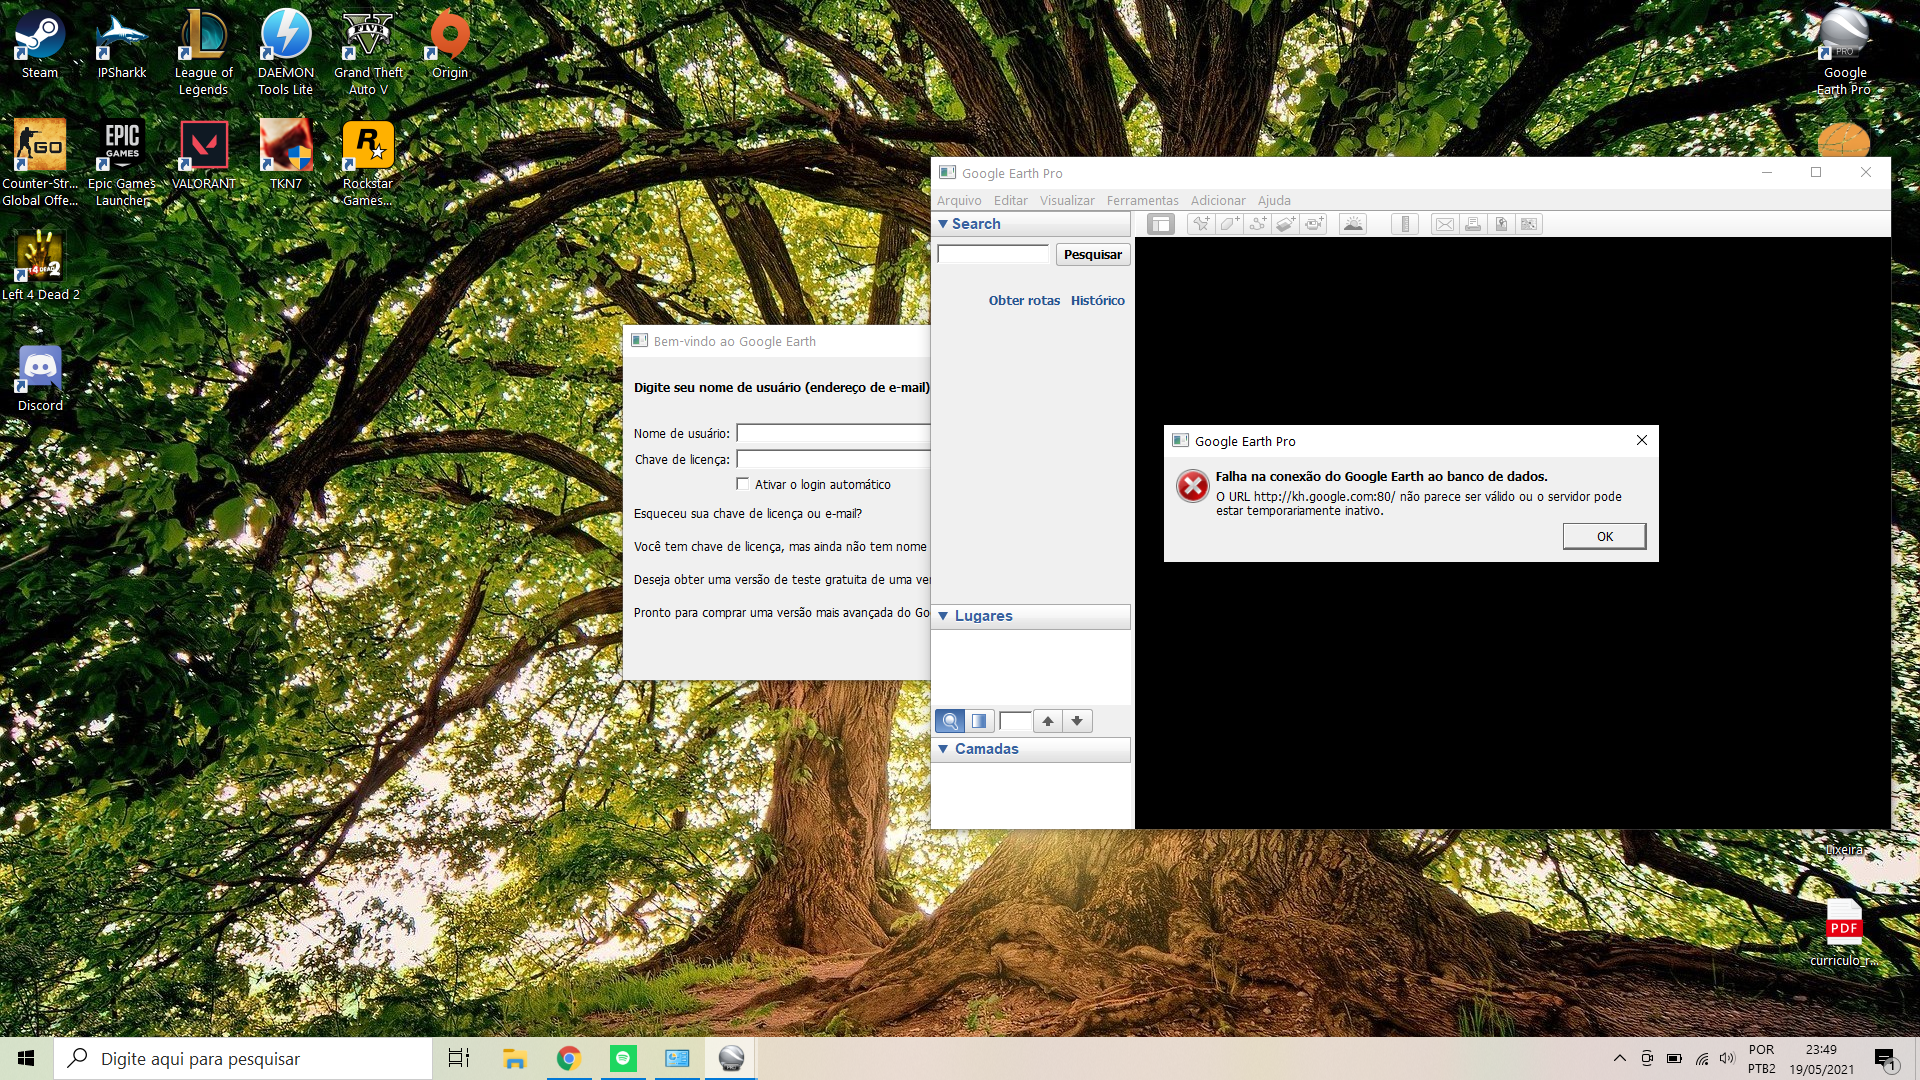Dismiss the error dialog with OK

pyautogui.click(x=1604, y=537)
